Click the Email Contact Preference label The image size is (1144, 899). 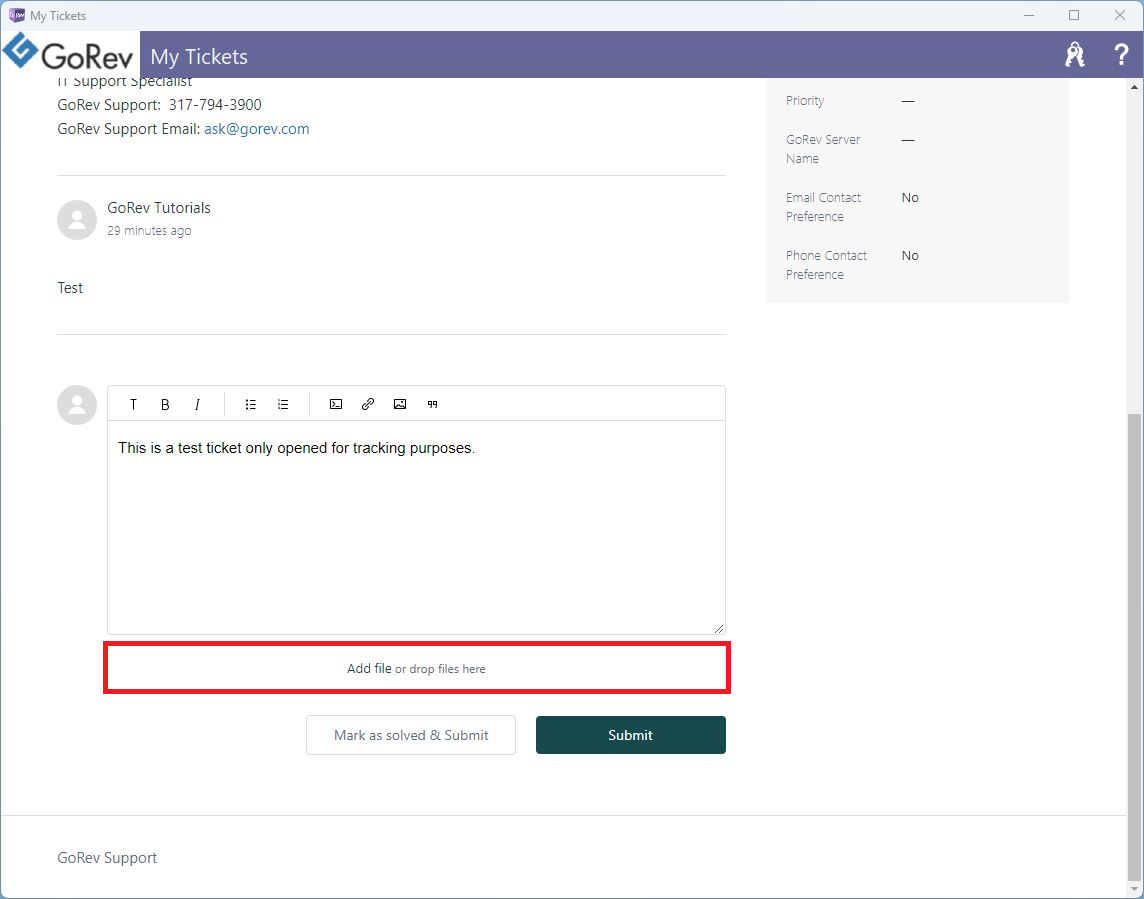[824, 207]
